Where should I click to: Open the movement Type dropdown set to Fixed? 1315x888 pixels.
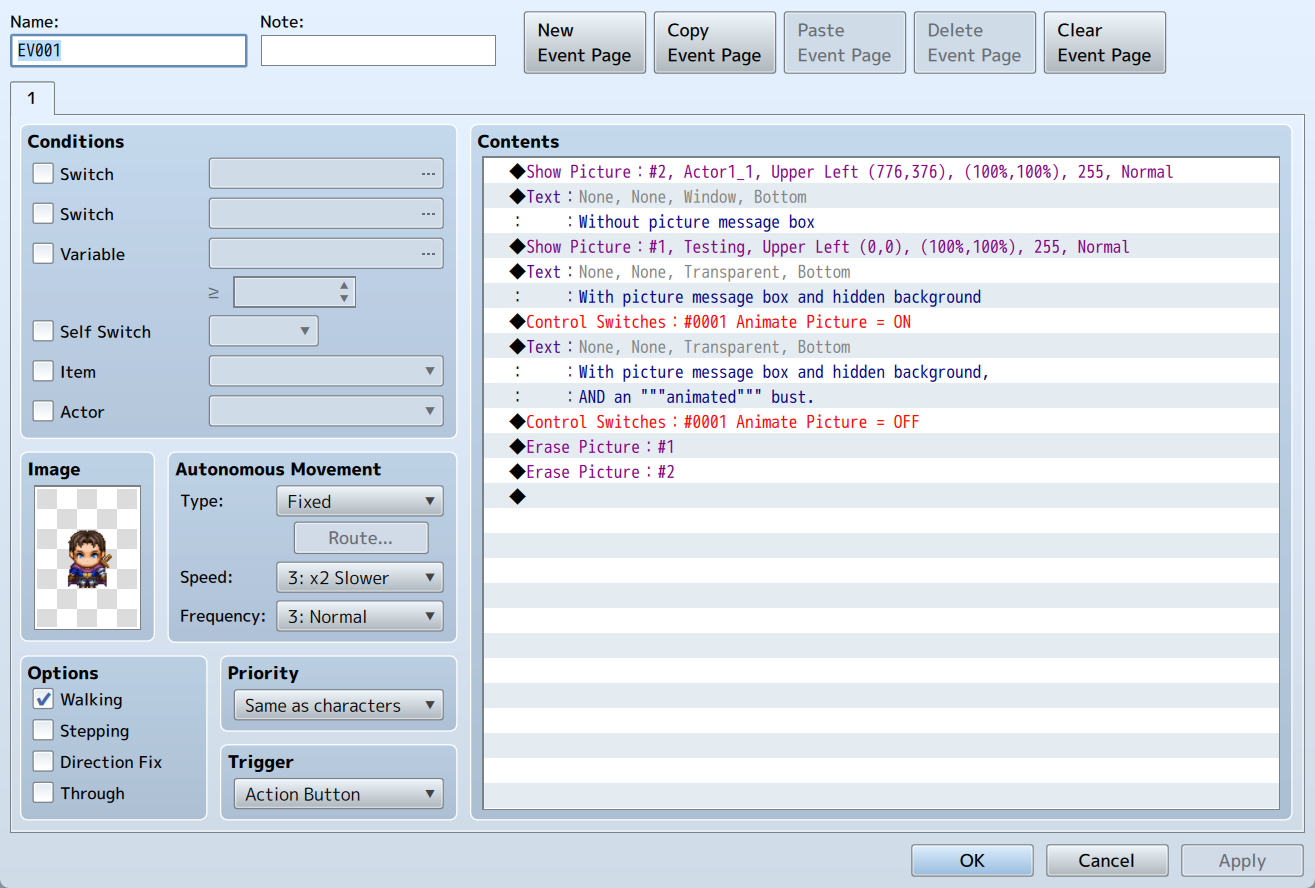click(359, 501)
